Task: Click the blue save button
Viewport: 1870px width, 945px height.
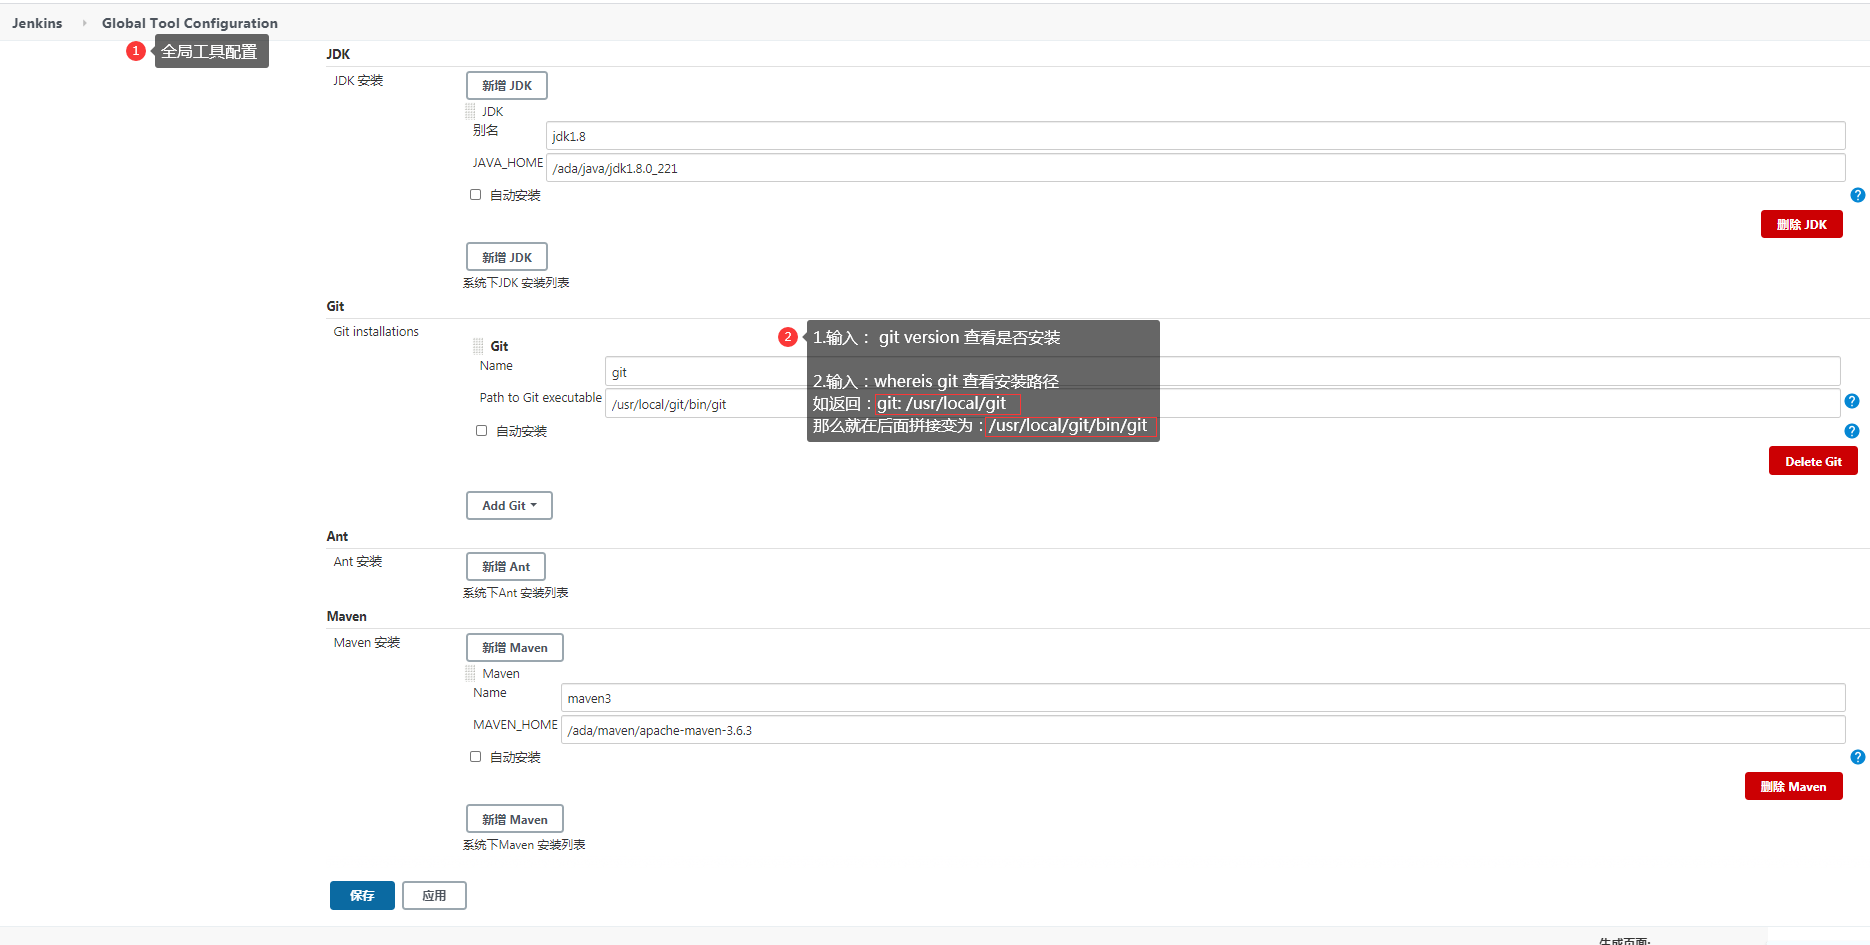Action: click(362, 896)
